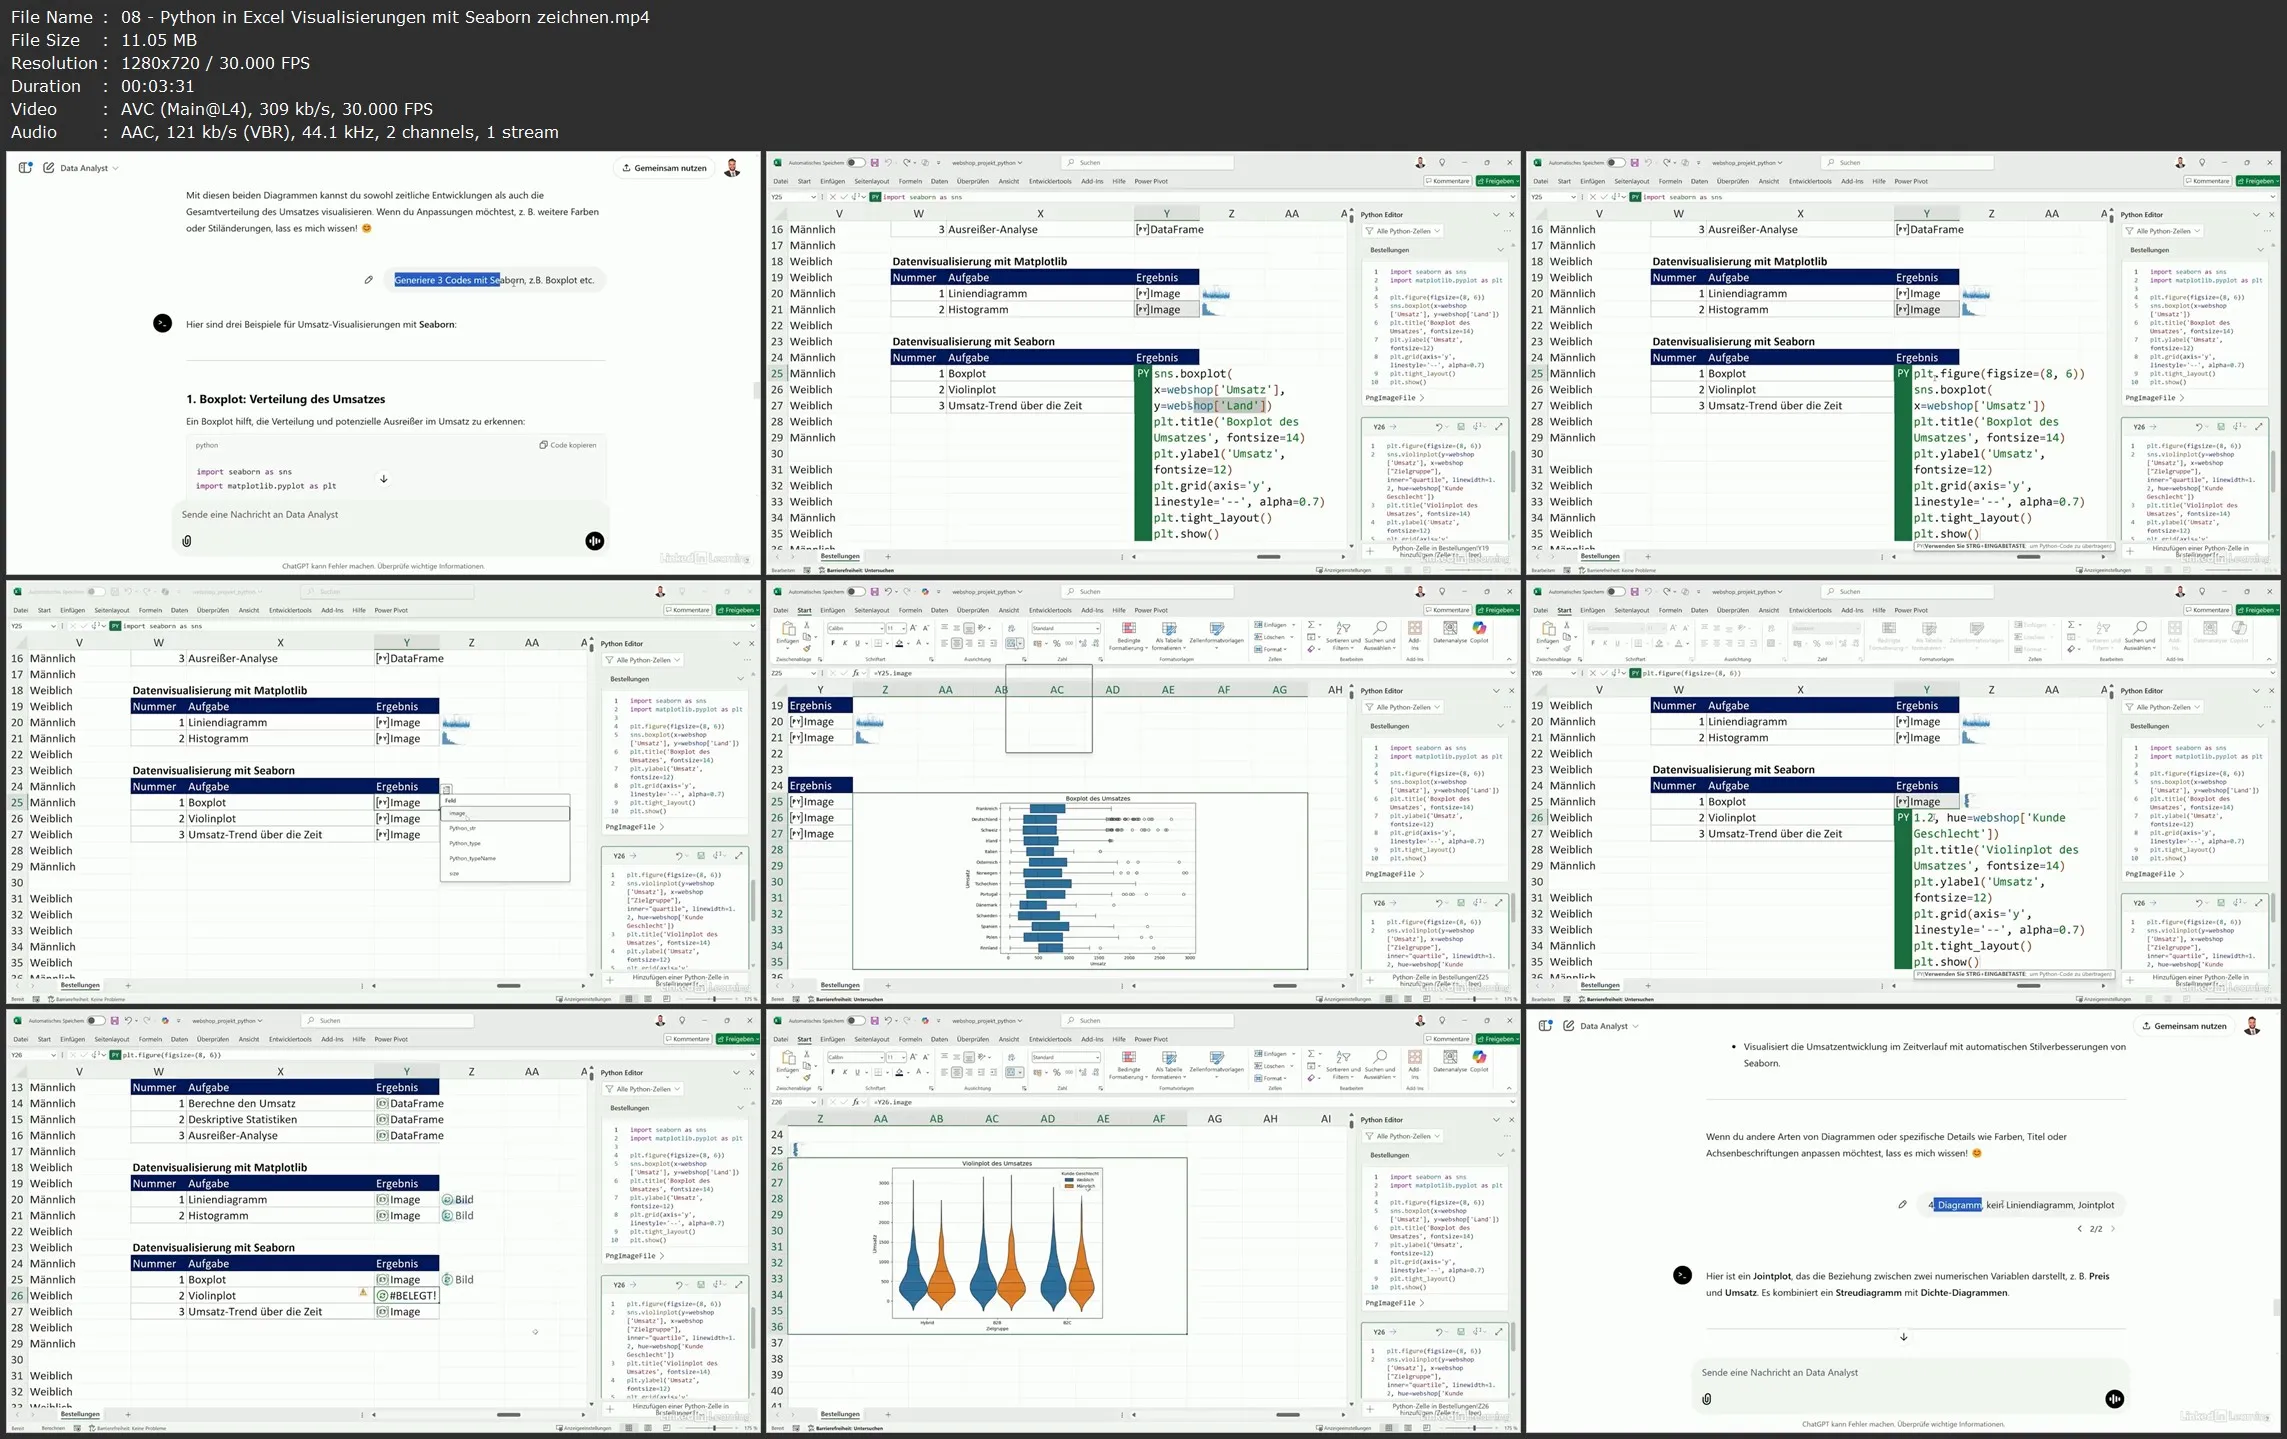Open Datenanalyse in ribbon above the violin plot
This screenshot has width=2287, height=1439.
click(1450, 1059)
